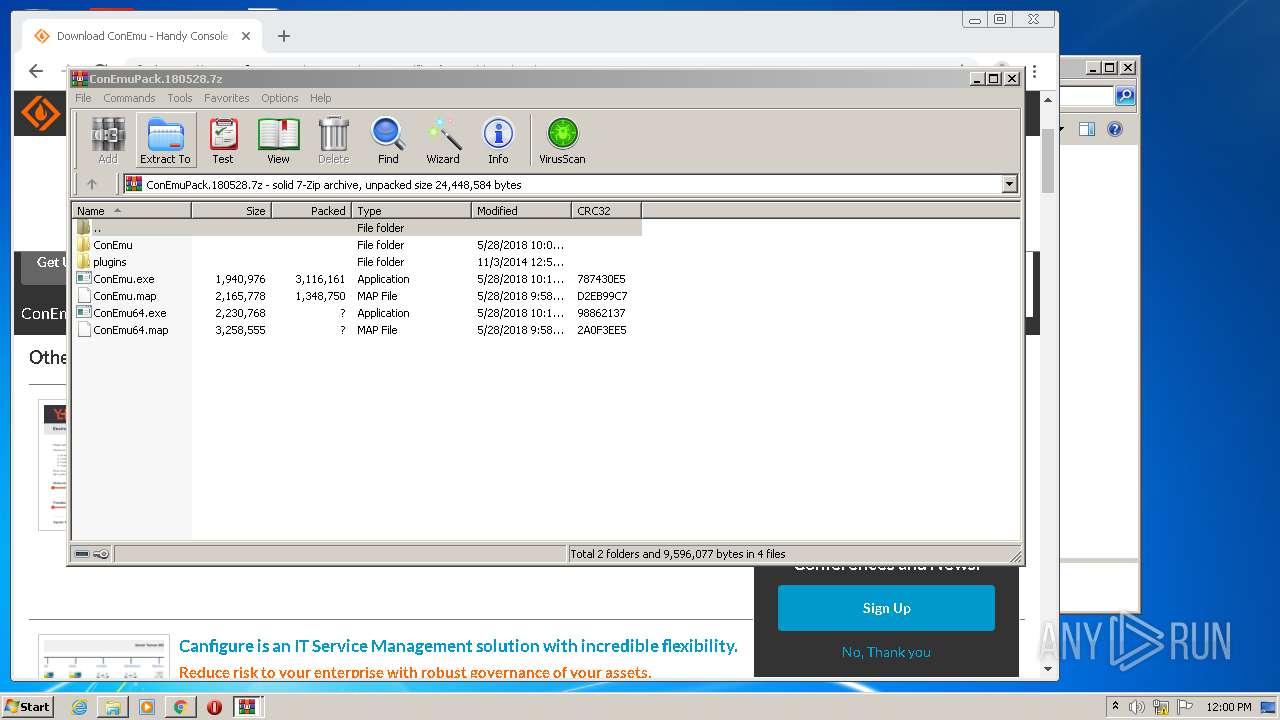The width and height of the screenshot is (1280, 720).
Task: Select the plugins folder
Action: (x=356, y=262)
